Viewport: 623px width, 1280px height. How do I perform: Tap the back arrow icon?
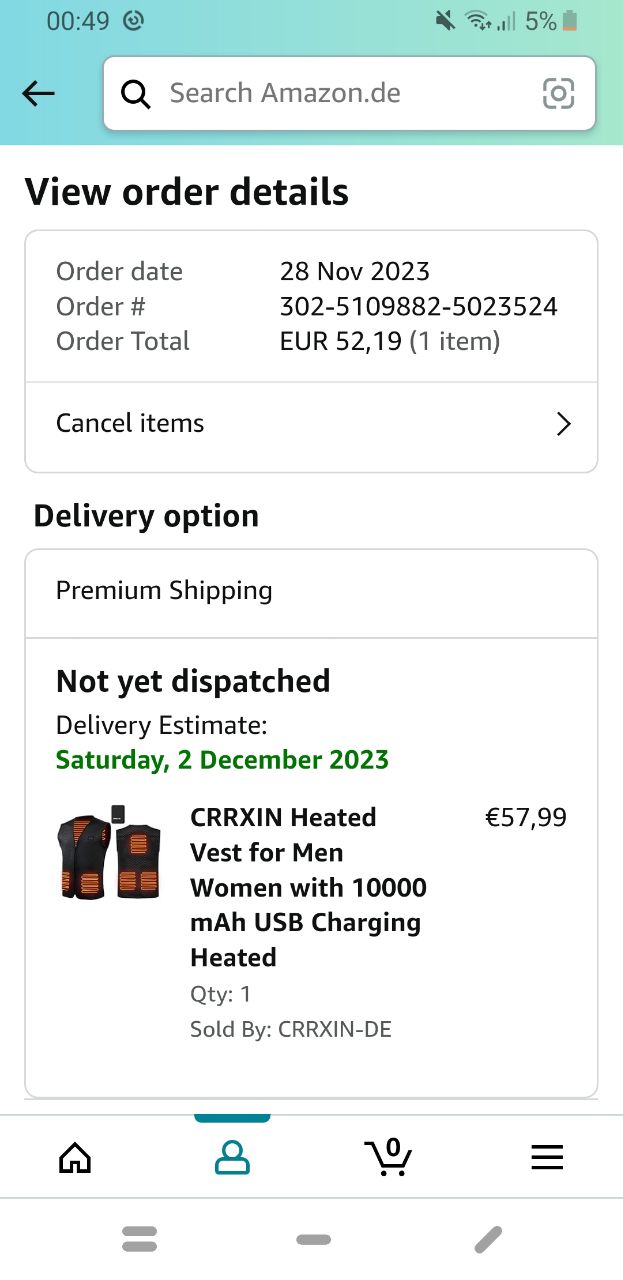pyautogui.click(x=38, y=94)
